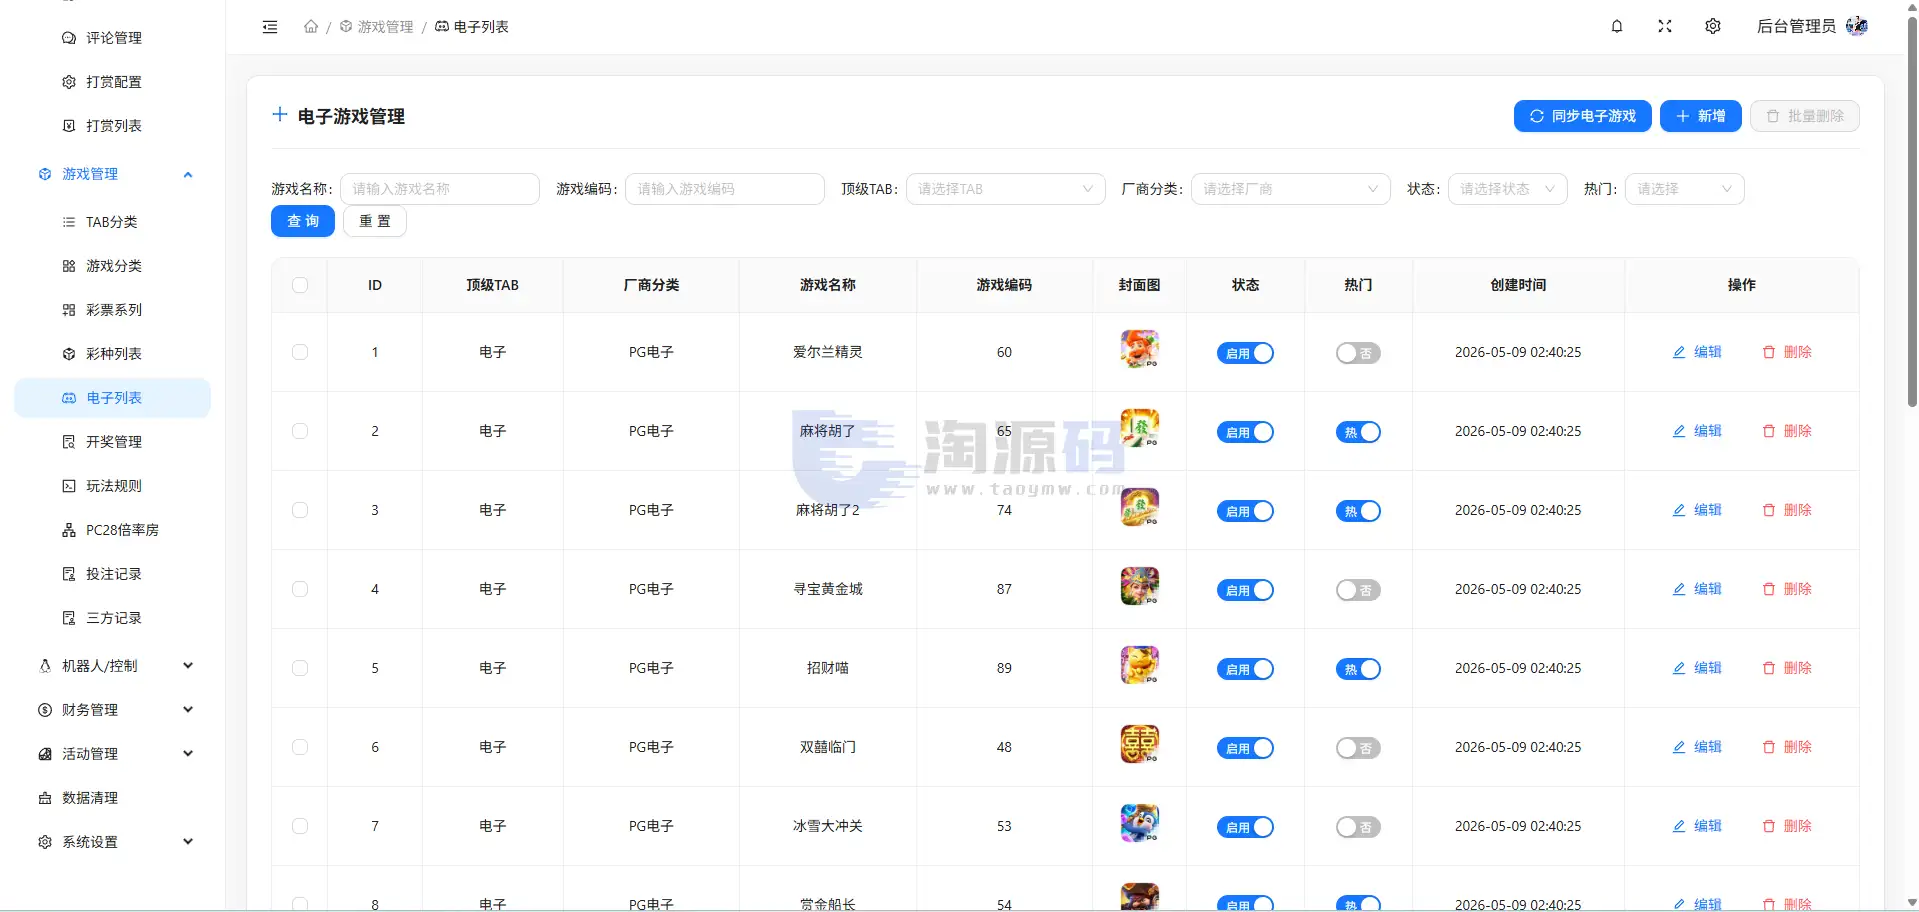Image resolution: width=1919 pixels, height=912 pixels.
Task: Click the 游戏分类 grid icon
Action: (69, 266)
